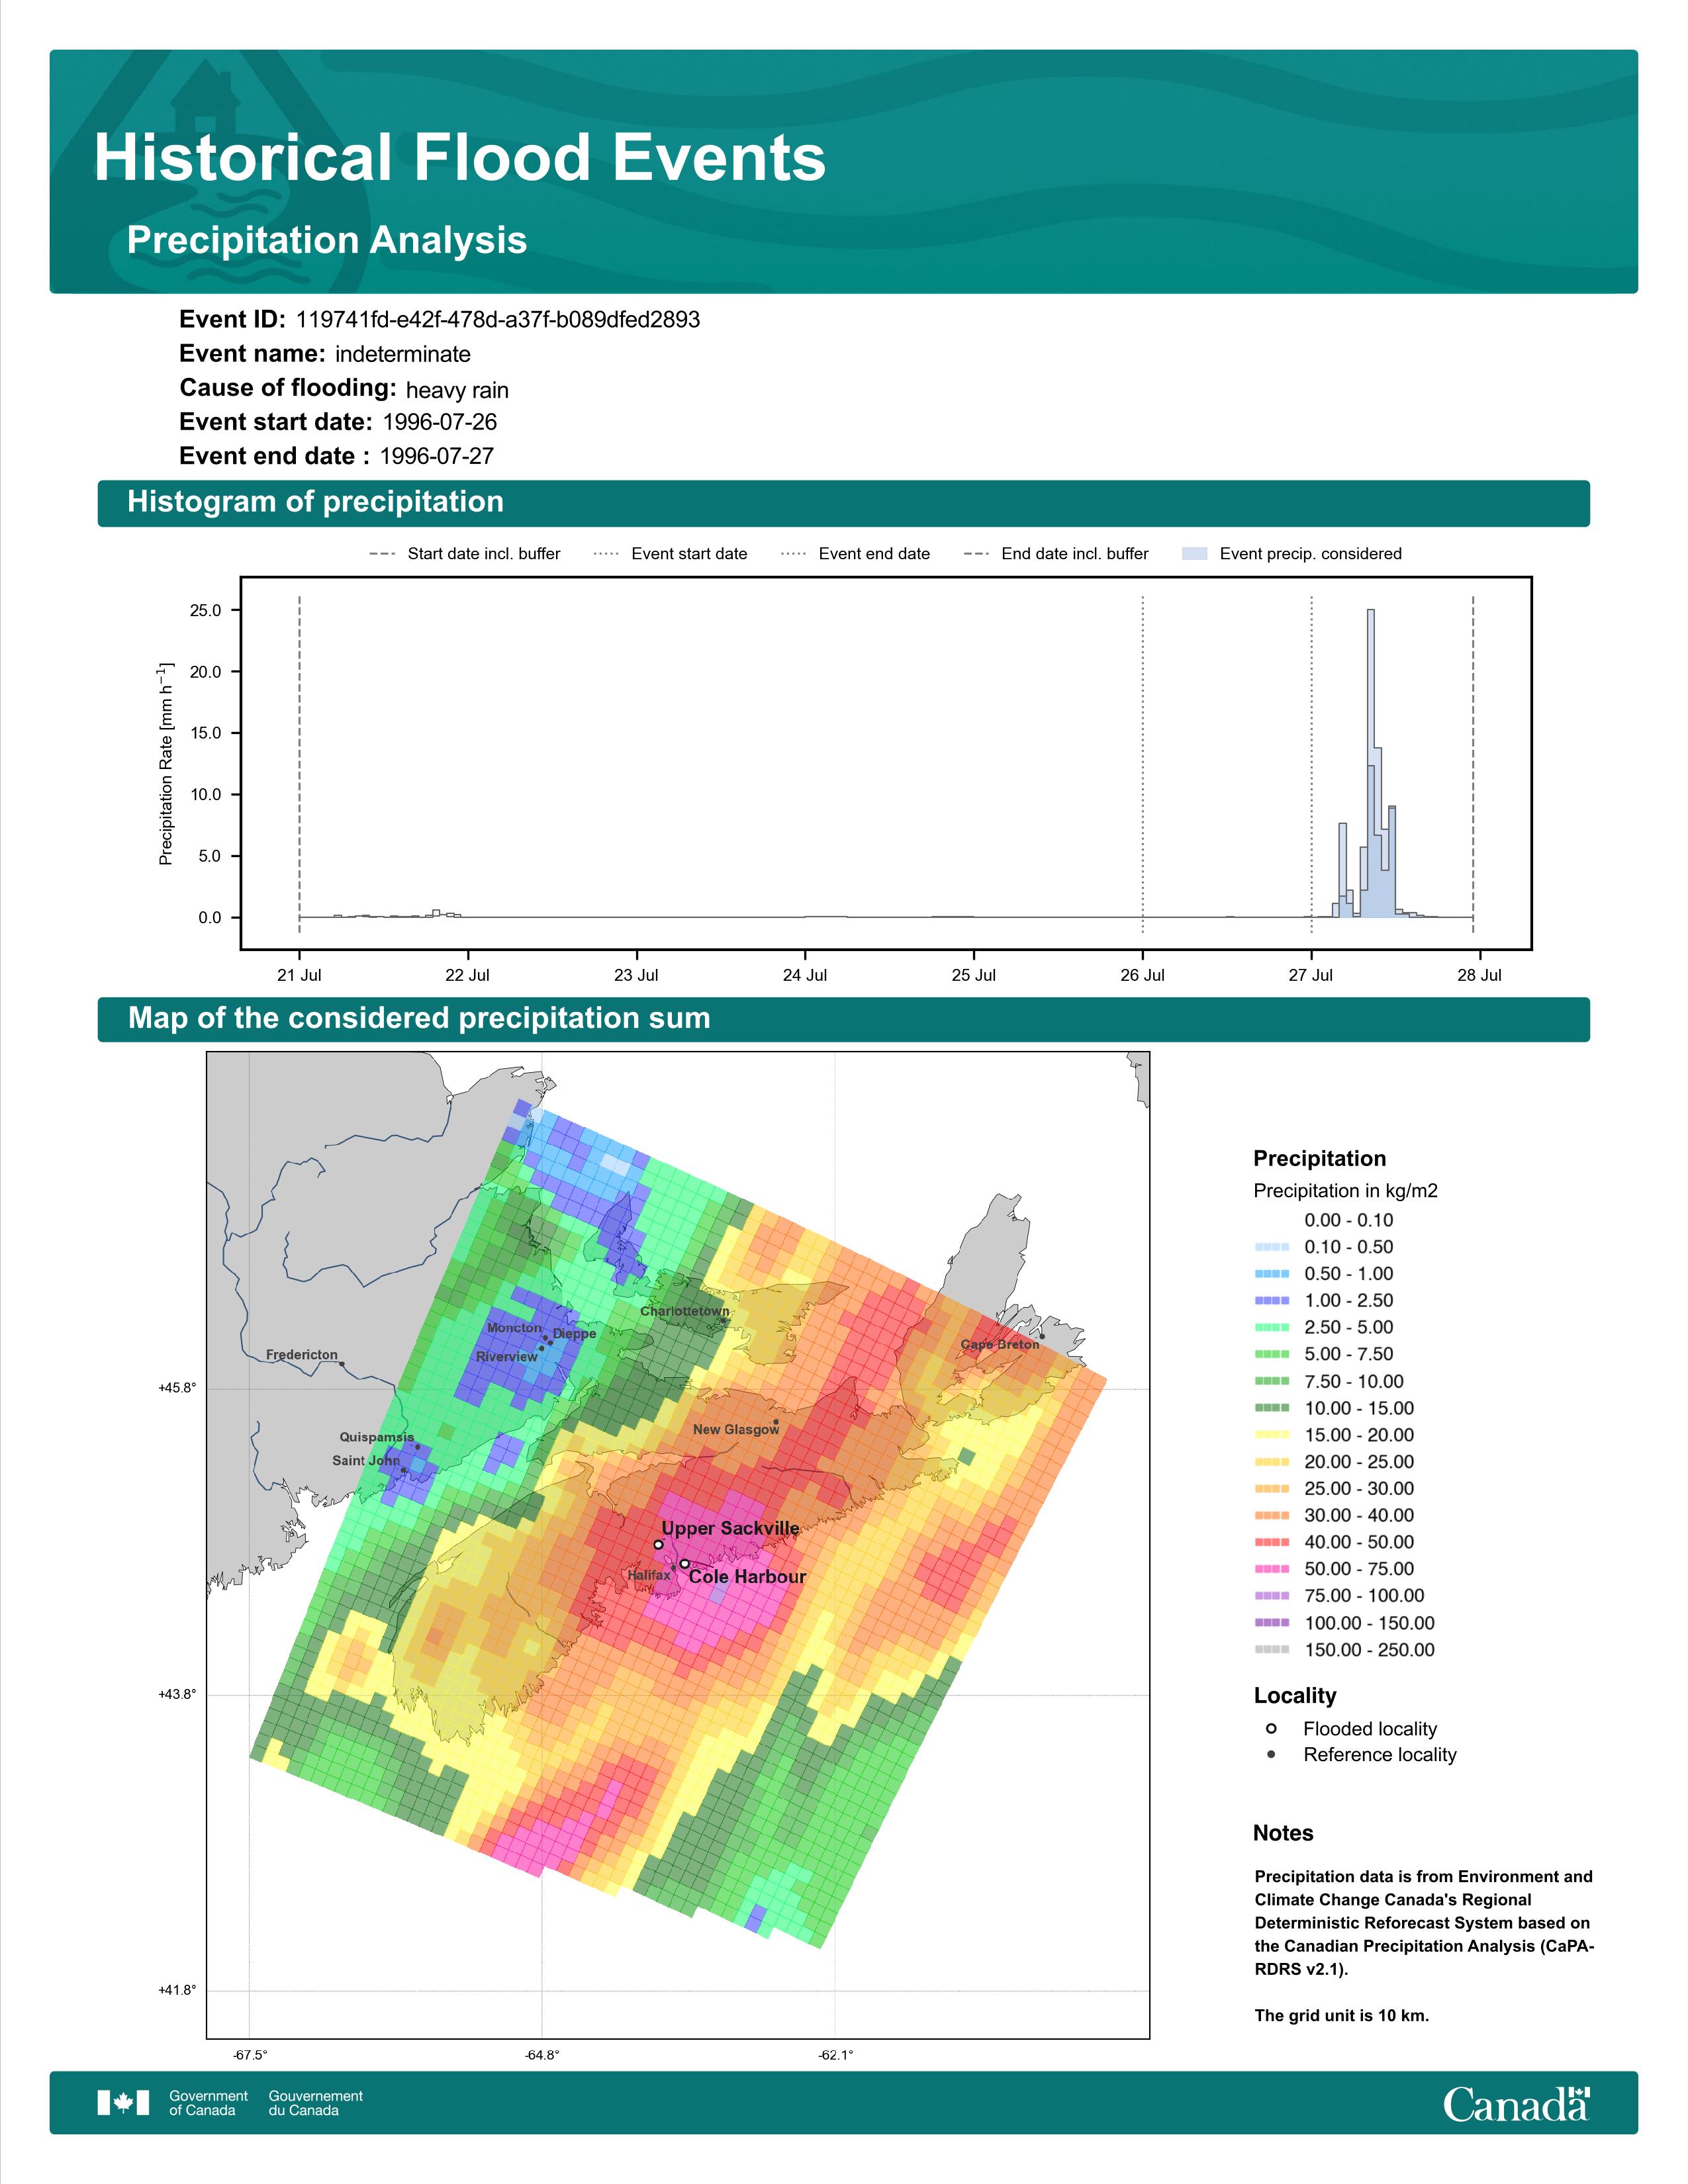Screen dimensions: 1688x2184
Task: Click the Historical Flood Events title
Action: (459, 158)
